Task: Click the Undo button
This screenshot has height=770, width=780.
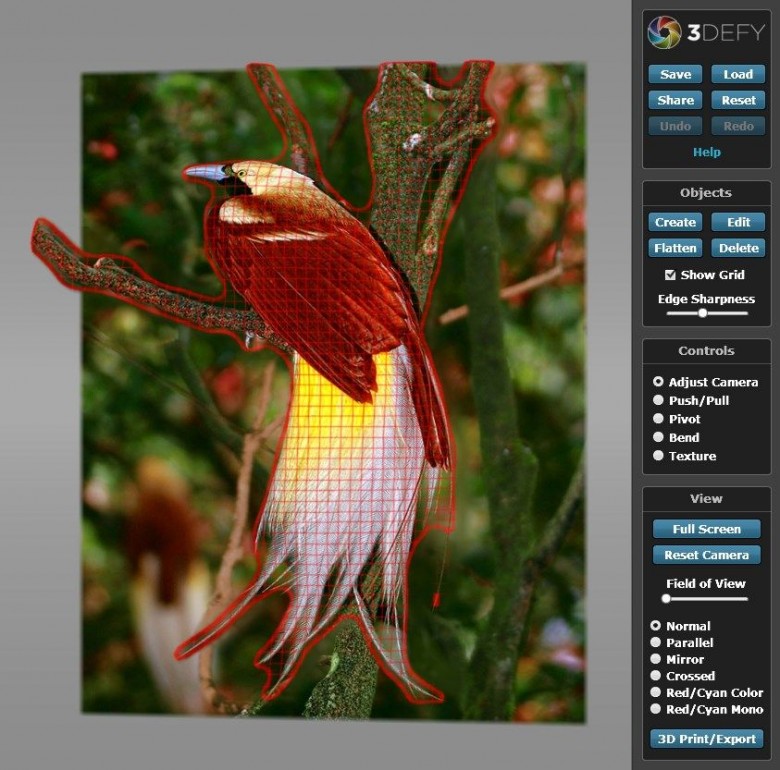Action: pos(675,126)
